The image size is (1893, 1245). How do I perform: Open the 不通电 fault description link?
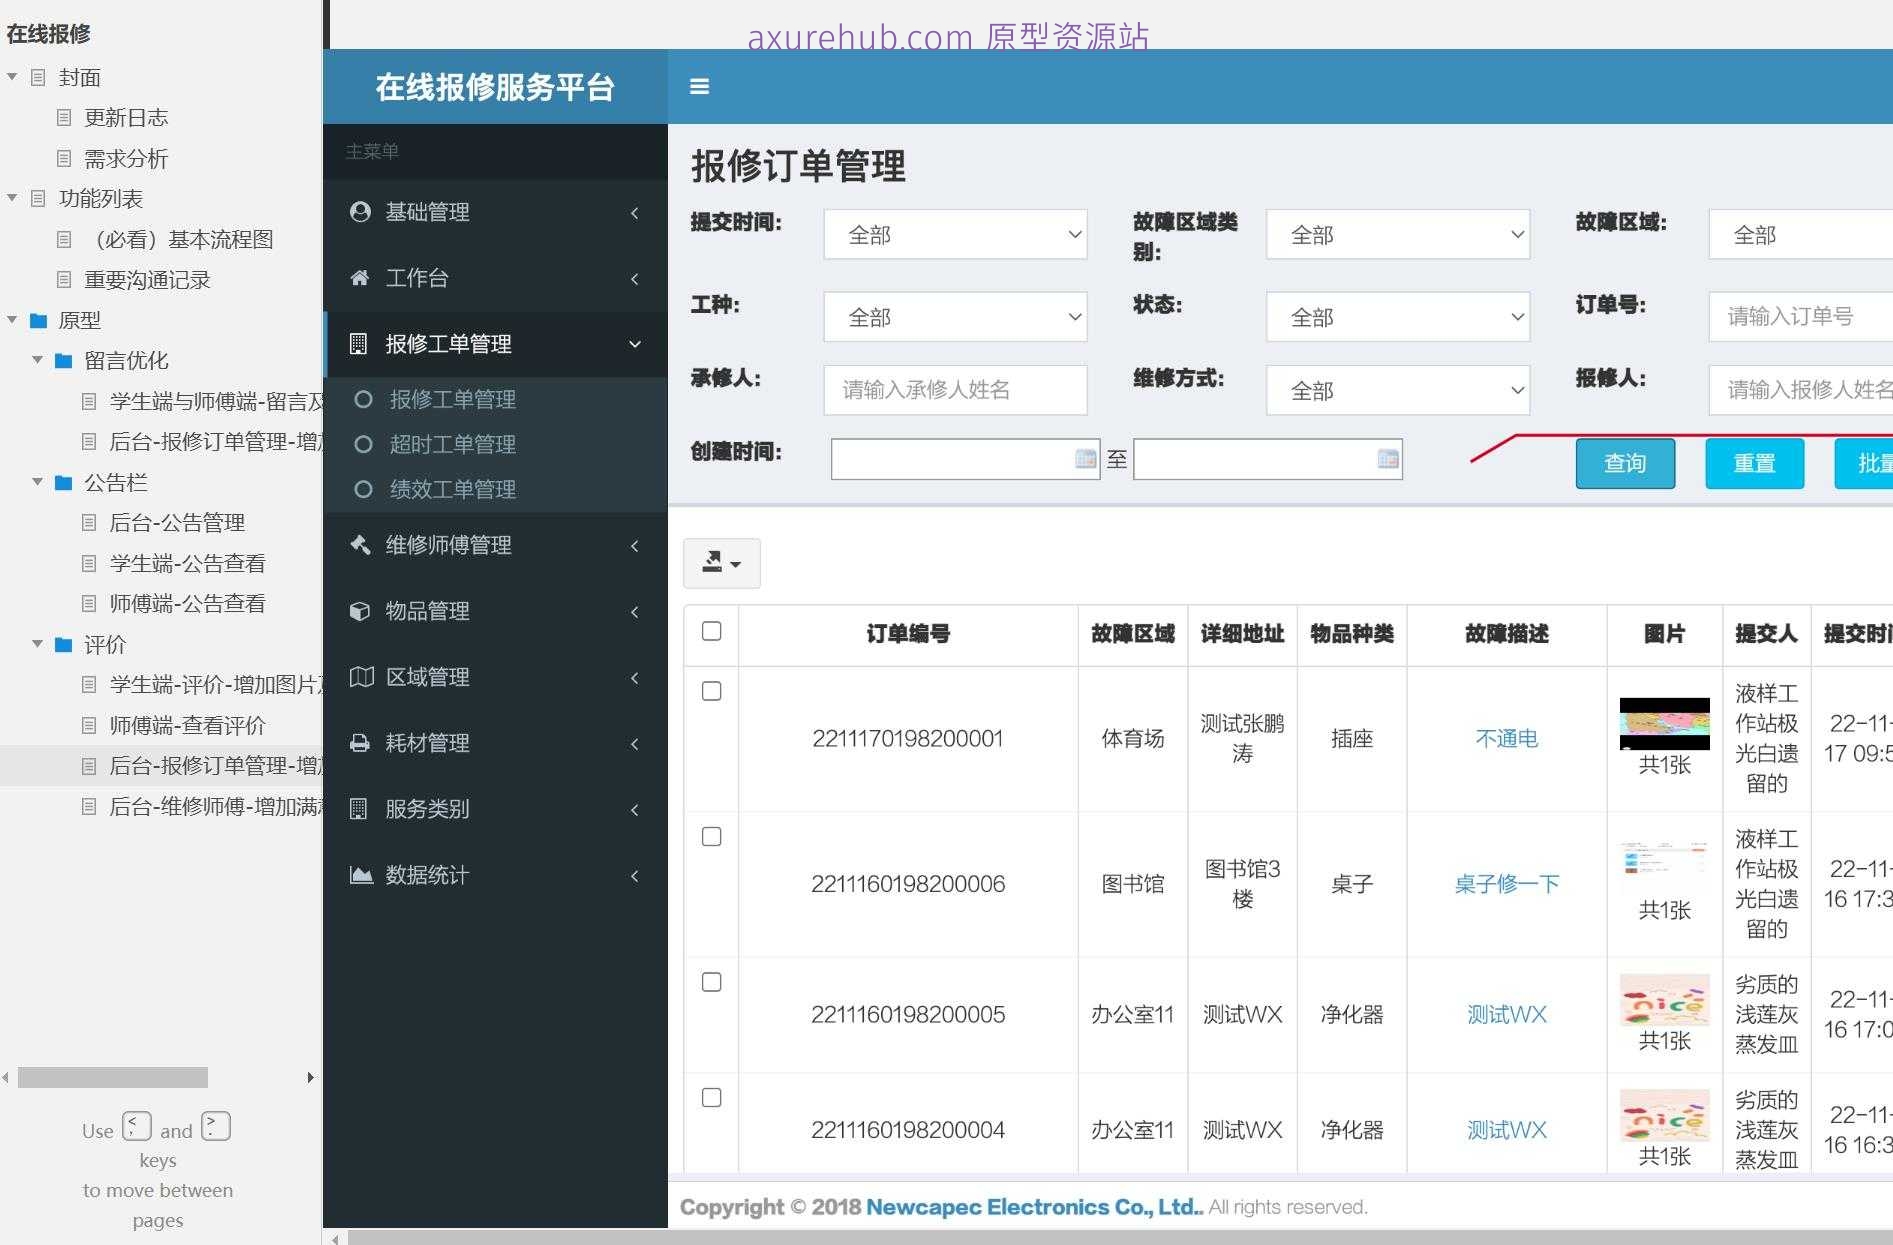click(x=1505, y=738)
